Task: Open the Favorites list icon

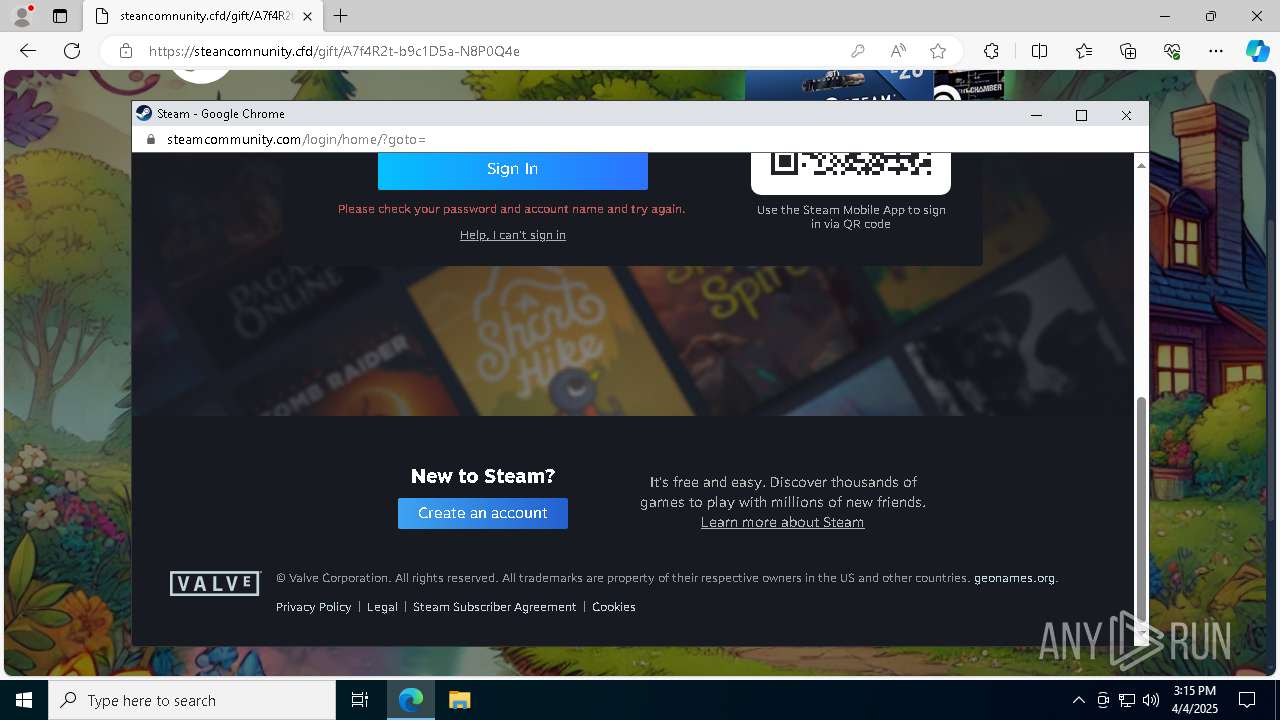Action: tap(1084, 51)
